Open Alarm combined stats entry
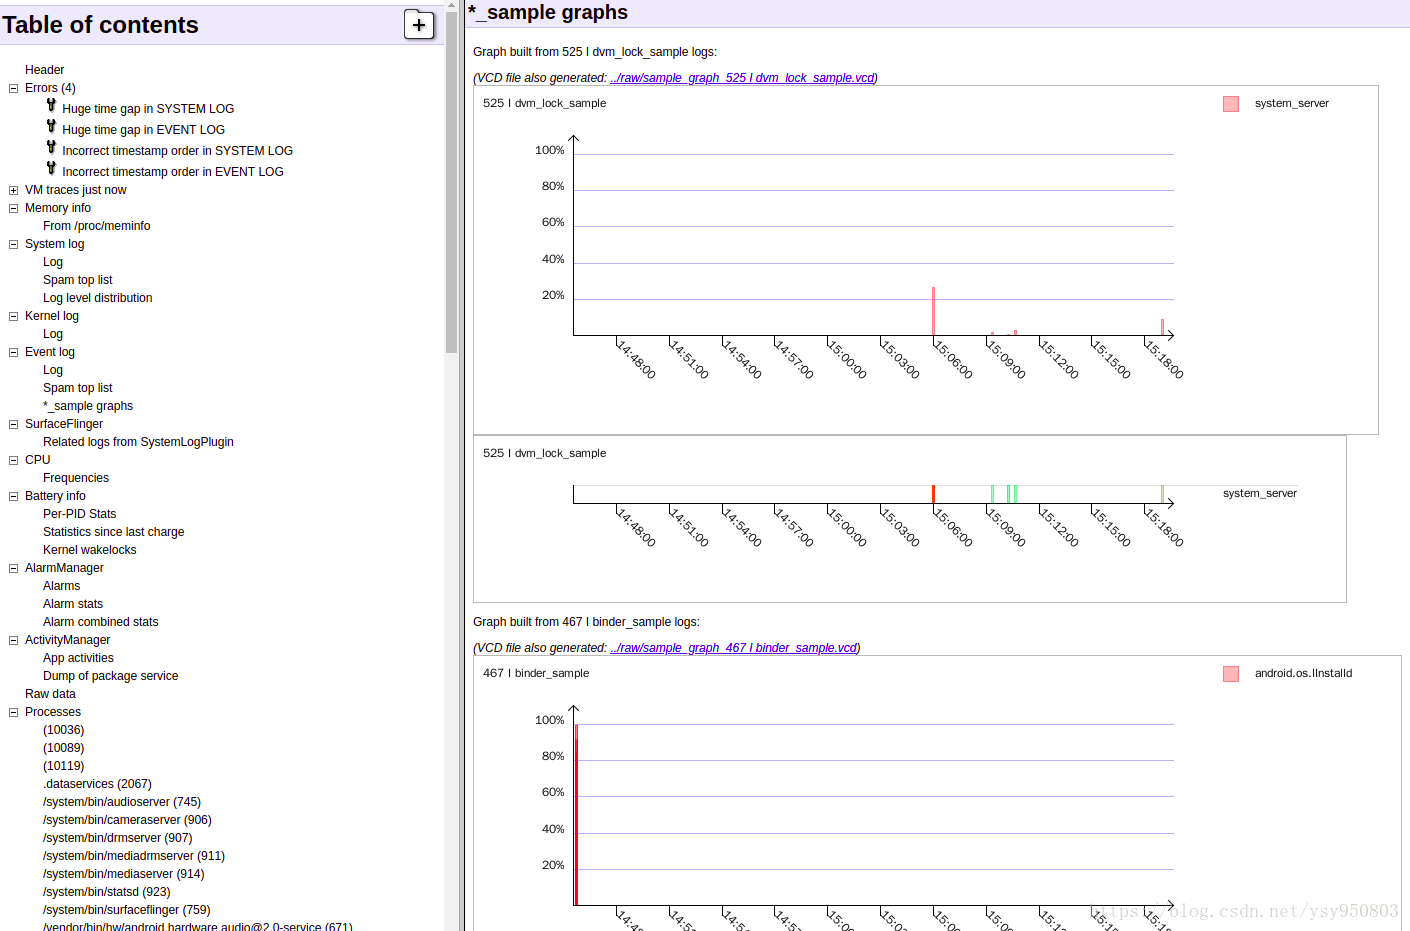The width and height of the screenshot is (1410, 931). [101, 622]
